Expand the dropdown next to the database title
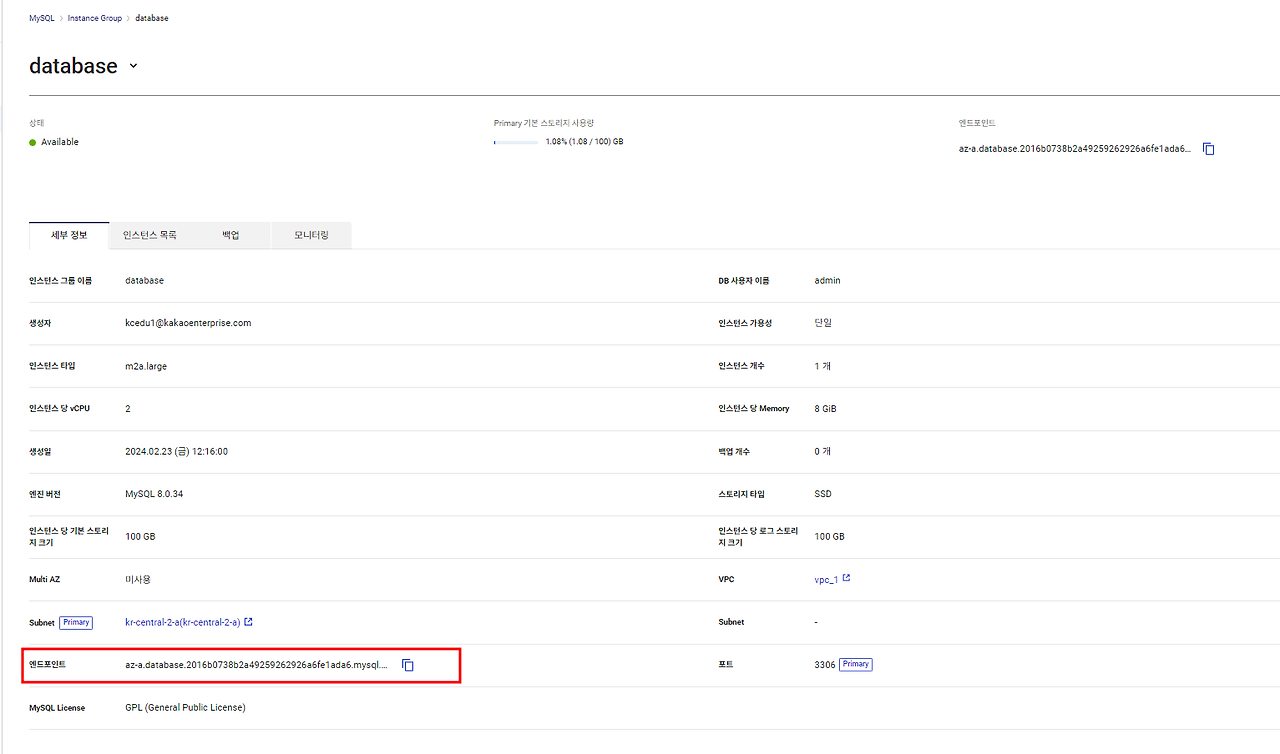The image size is (1280, 754). click(133, 66)
